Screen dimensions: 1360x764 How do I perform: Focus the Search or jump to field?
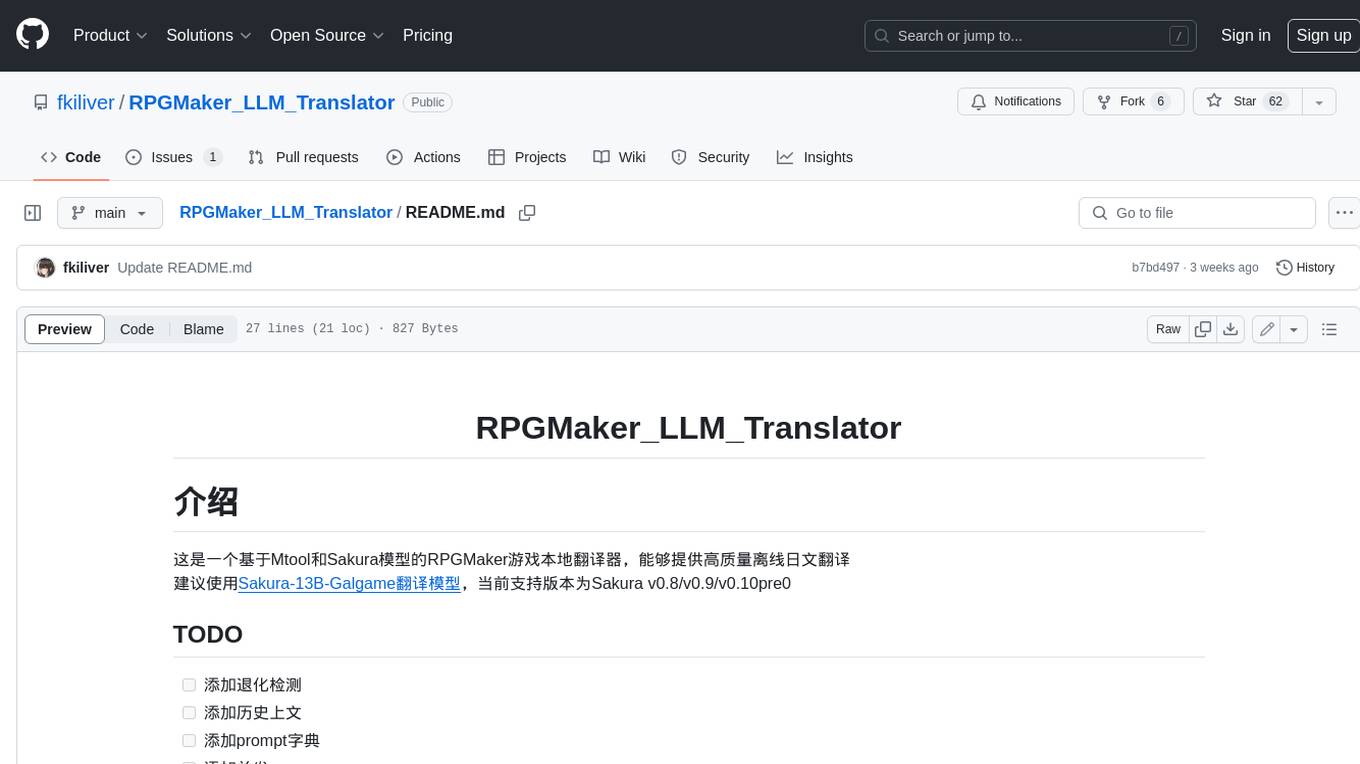tap(1031, 36)
